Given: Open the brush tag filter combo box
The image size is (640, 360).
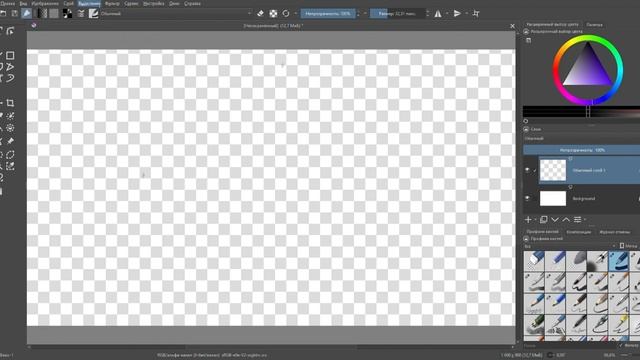Looking at the screenshot, I should 570,246.
